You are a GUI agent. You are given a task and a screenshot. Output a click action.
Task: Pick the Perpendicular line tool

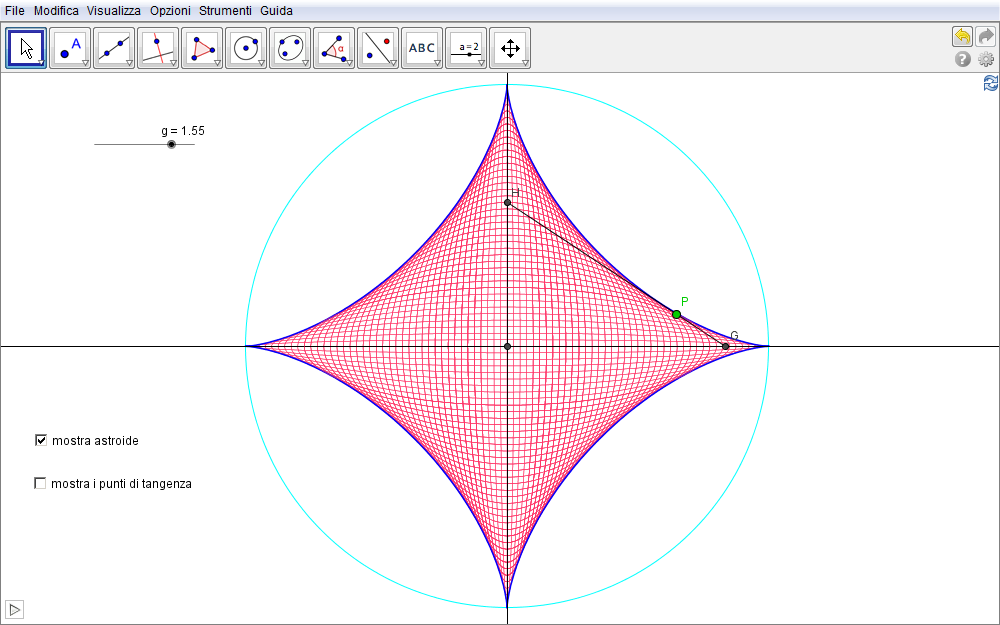pyautogui.click(x=158, y=48)
